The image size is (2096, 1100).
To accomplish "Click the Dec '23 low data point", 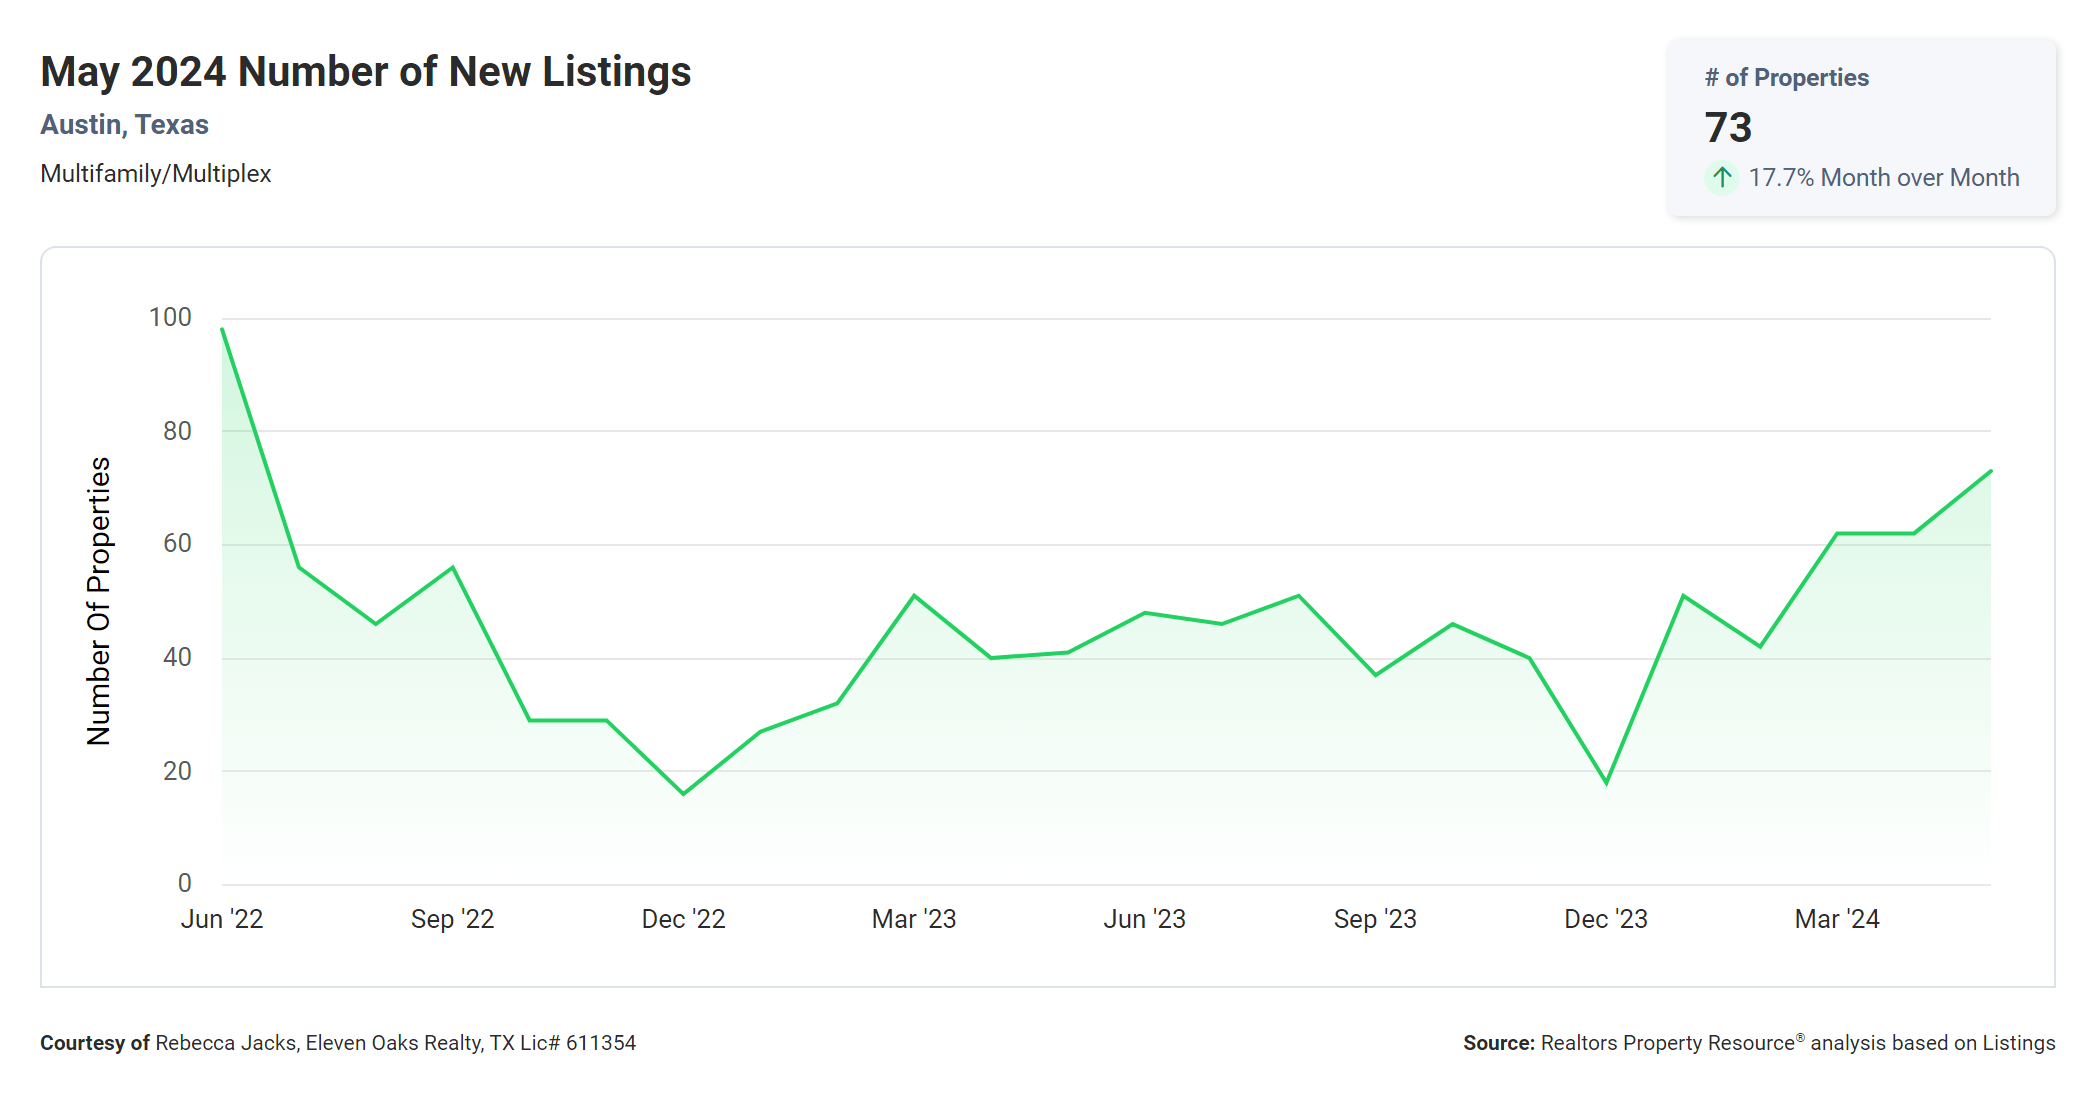I will pyautogui.click(x=1606, y=783).
